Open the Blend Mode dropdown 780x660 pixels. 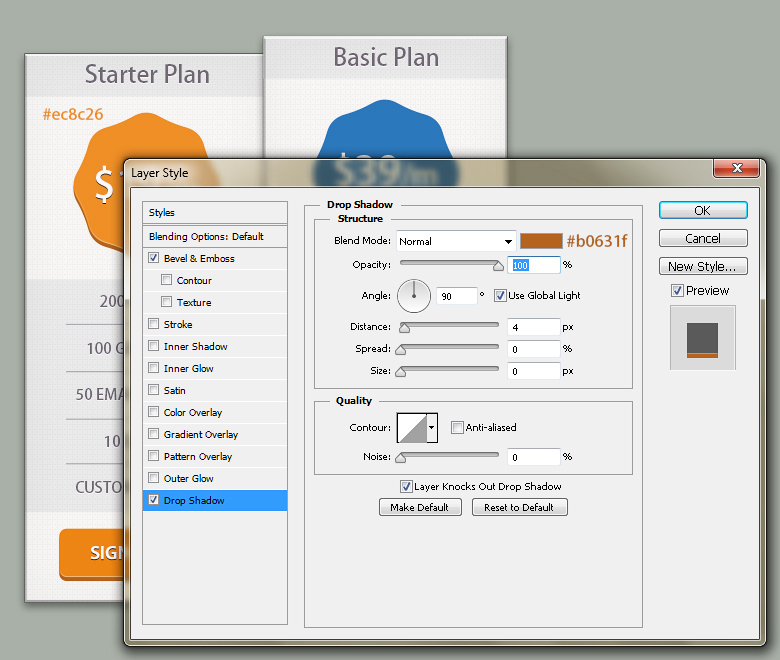[x=455, y=241]
